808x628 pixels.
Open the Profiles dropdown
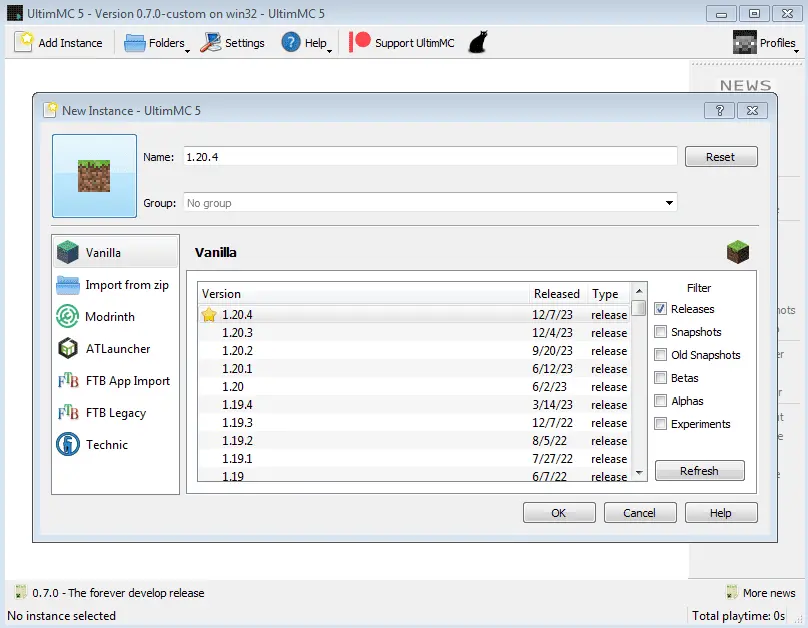(x=766, y=43)
